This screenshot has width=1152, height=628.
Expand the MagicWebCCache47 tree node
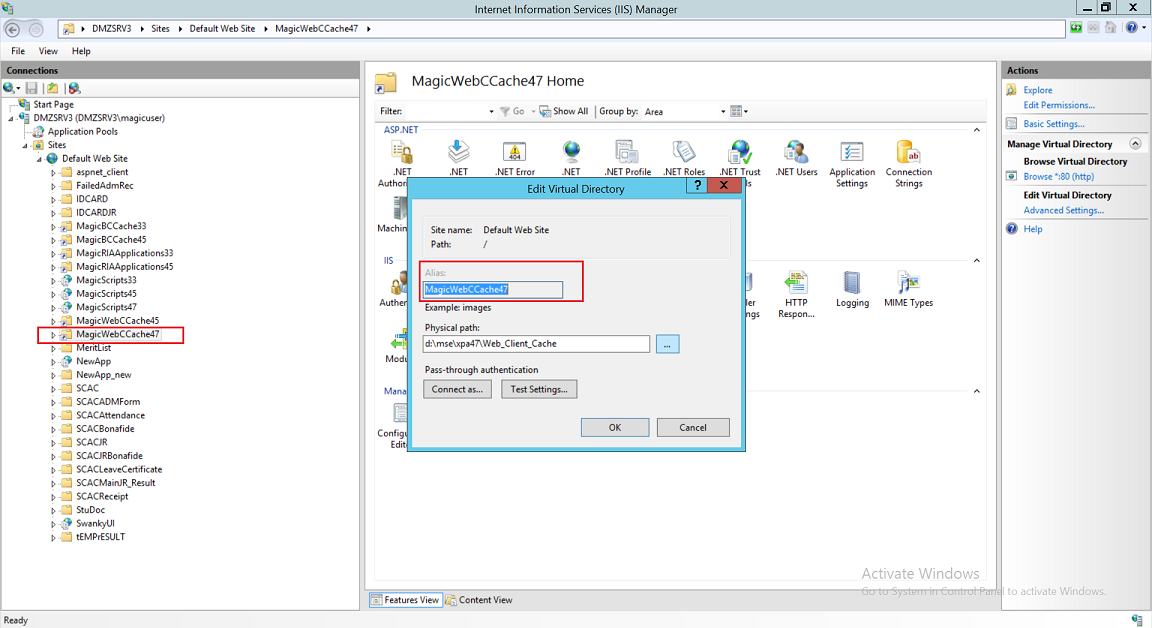pos(53,335)
